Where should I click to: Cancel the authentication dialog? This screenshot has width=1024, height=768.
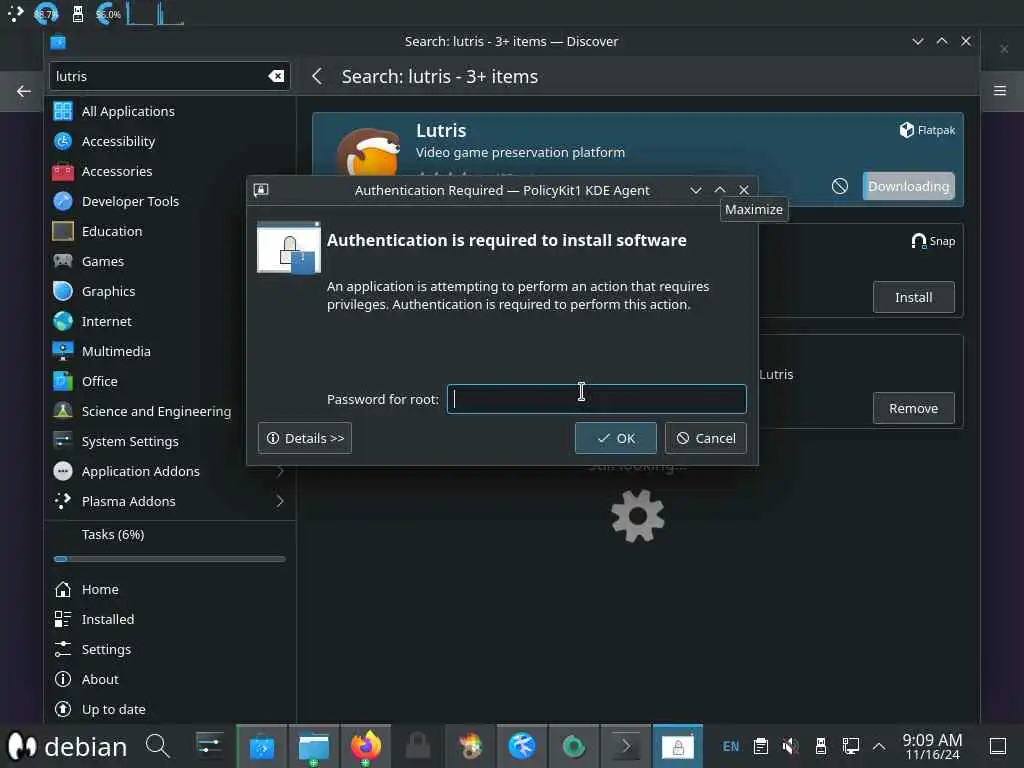(x=705, y=438)
